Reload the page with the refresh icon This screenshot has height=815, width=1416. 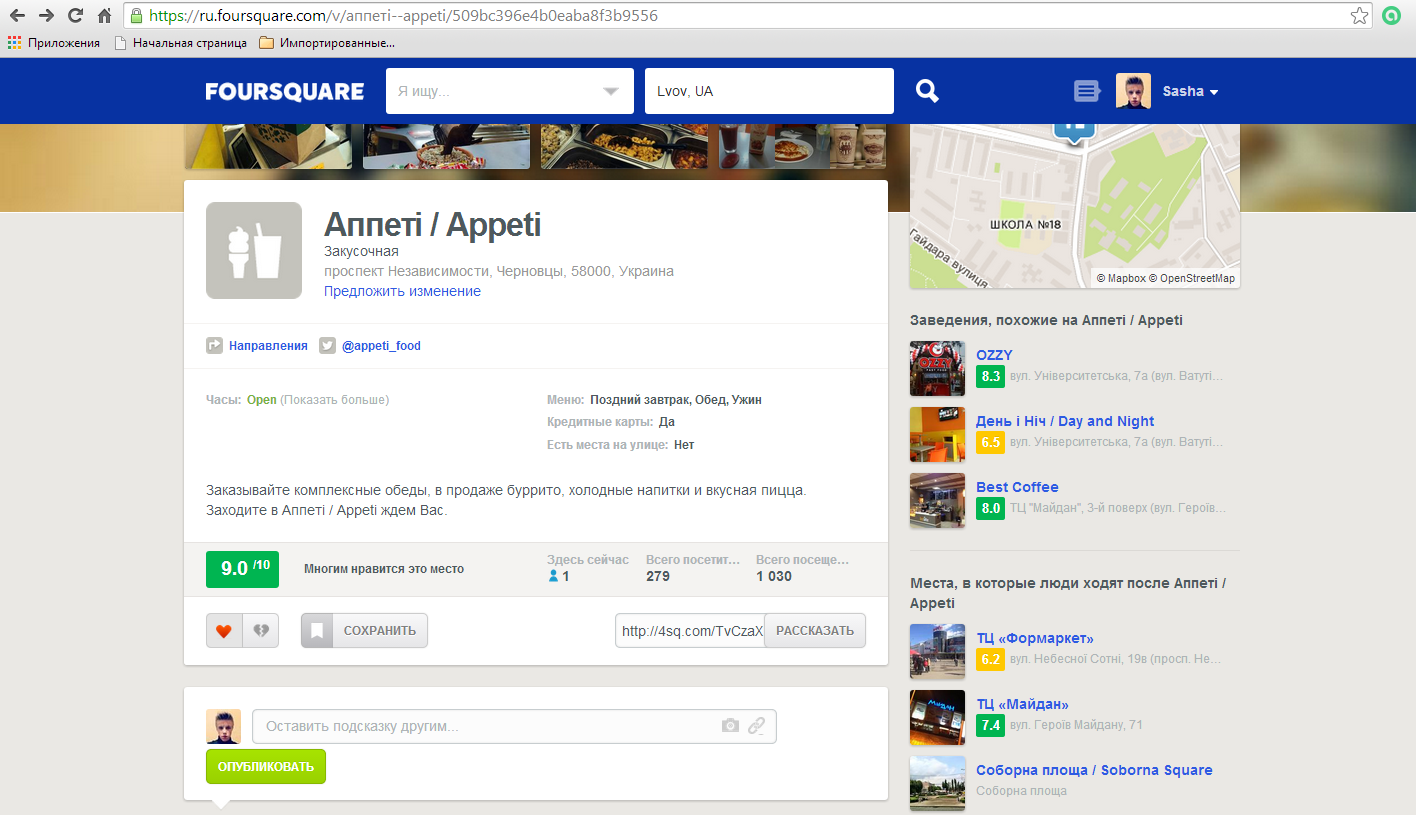tap(75, 16)
